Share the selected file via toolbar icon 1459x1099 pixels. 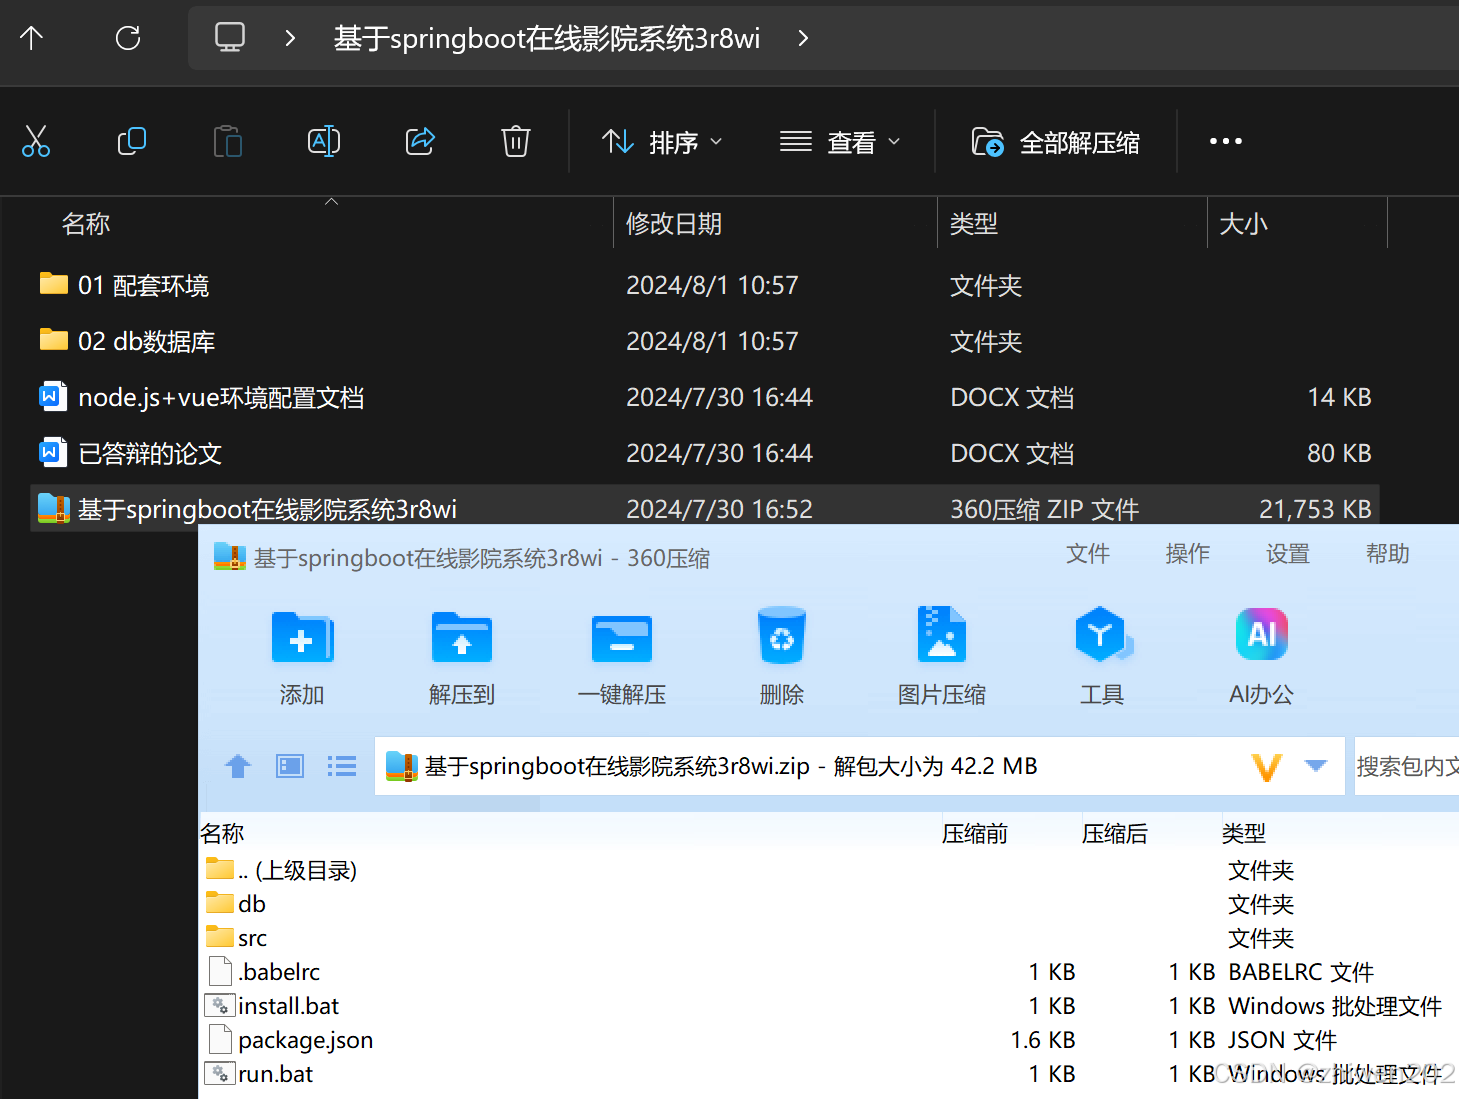point(420,141)
